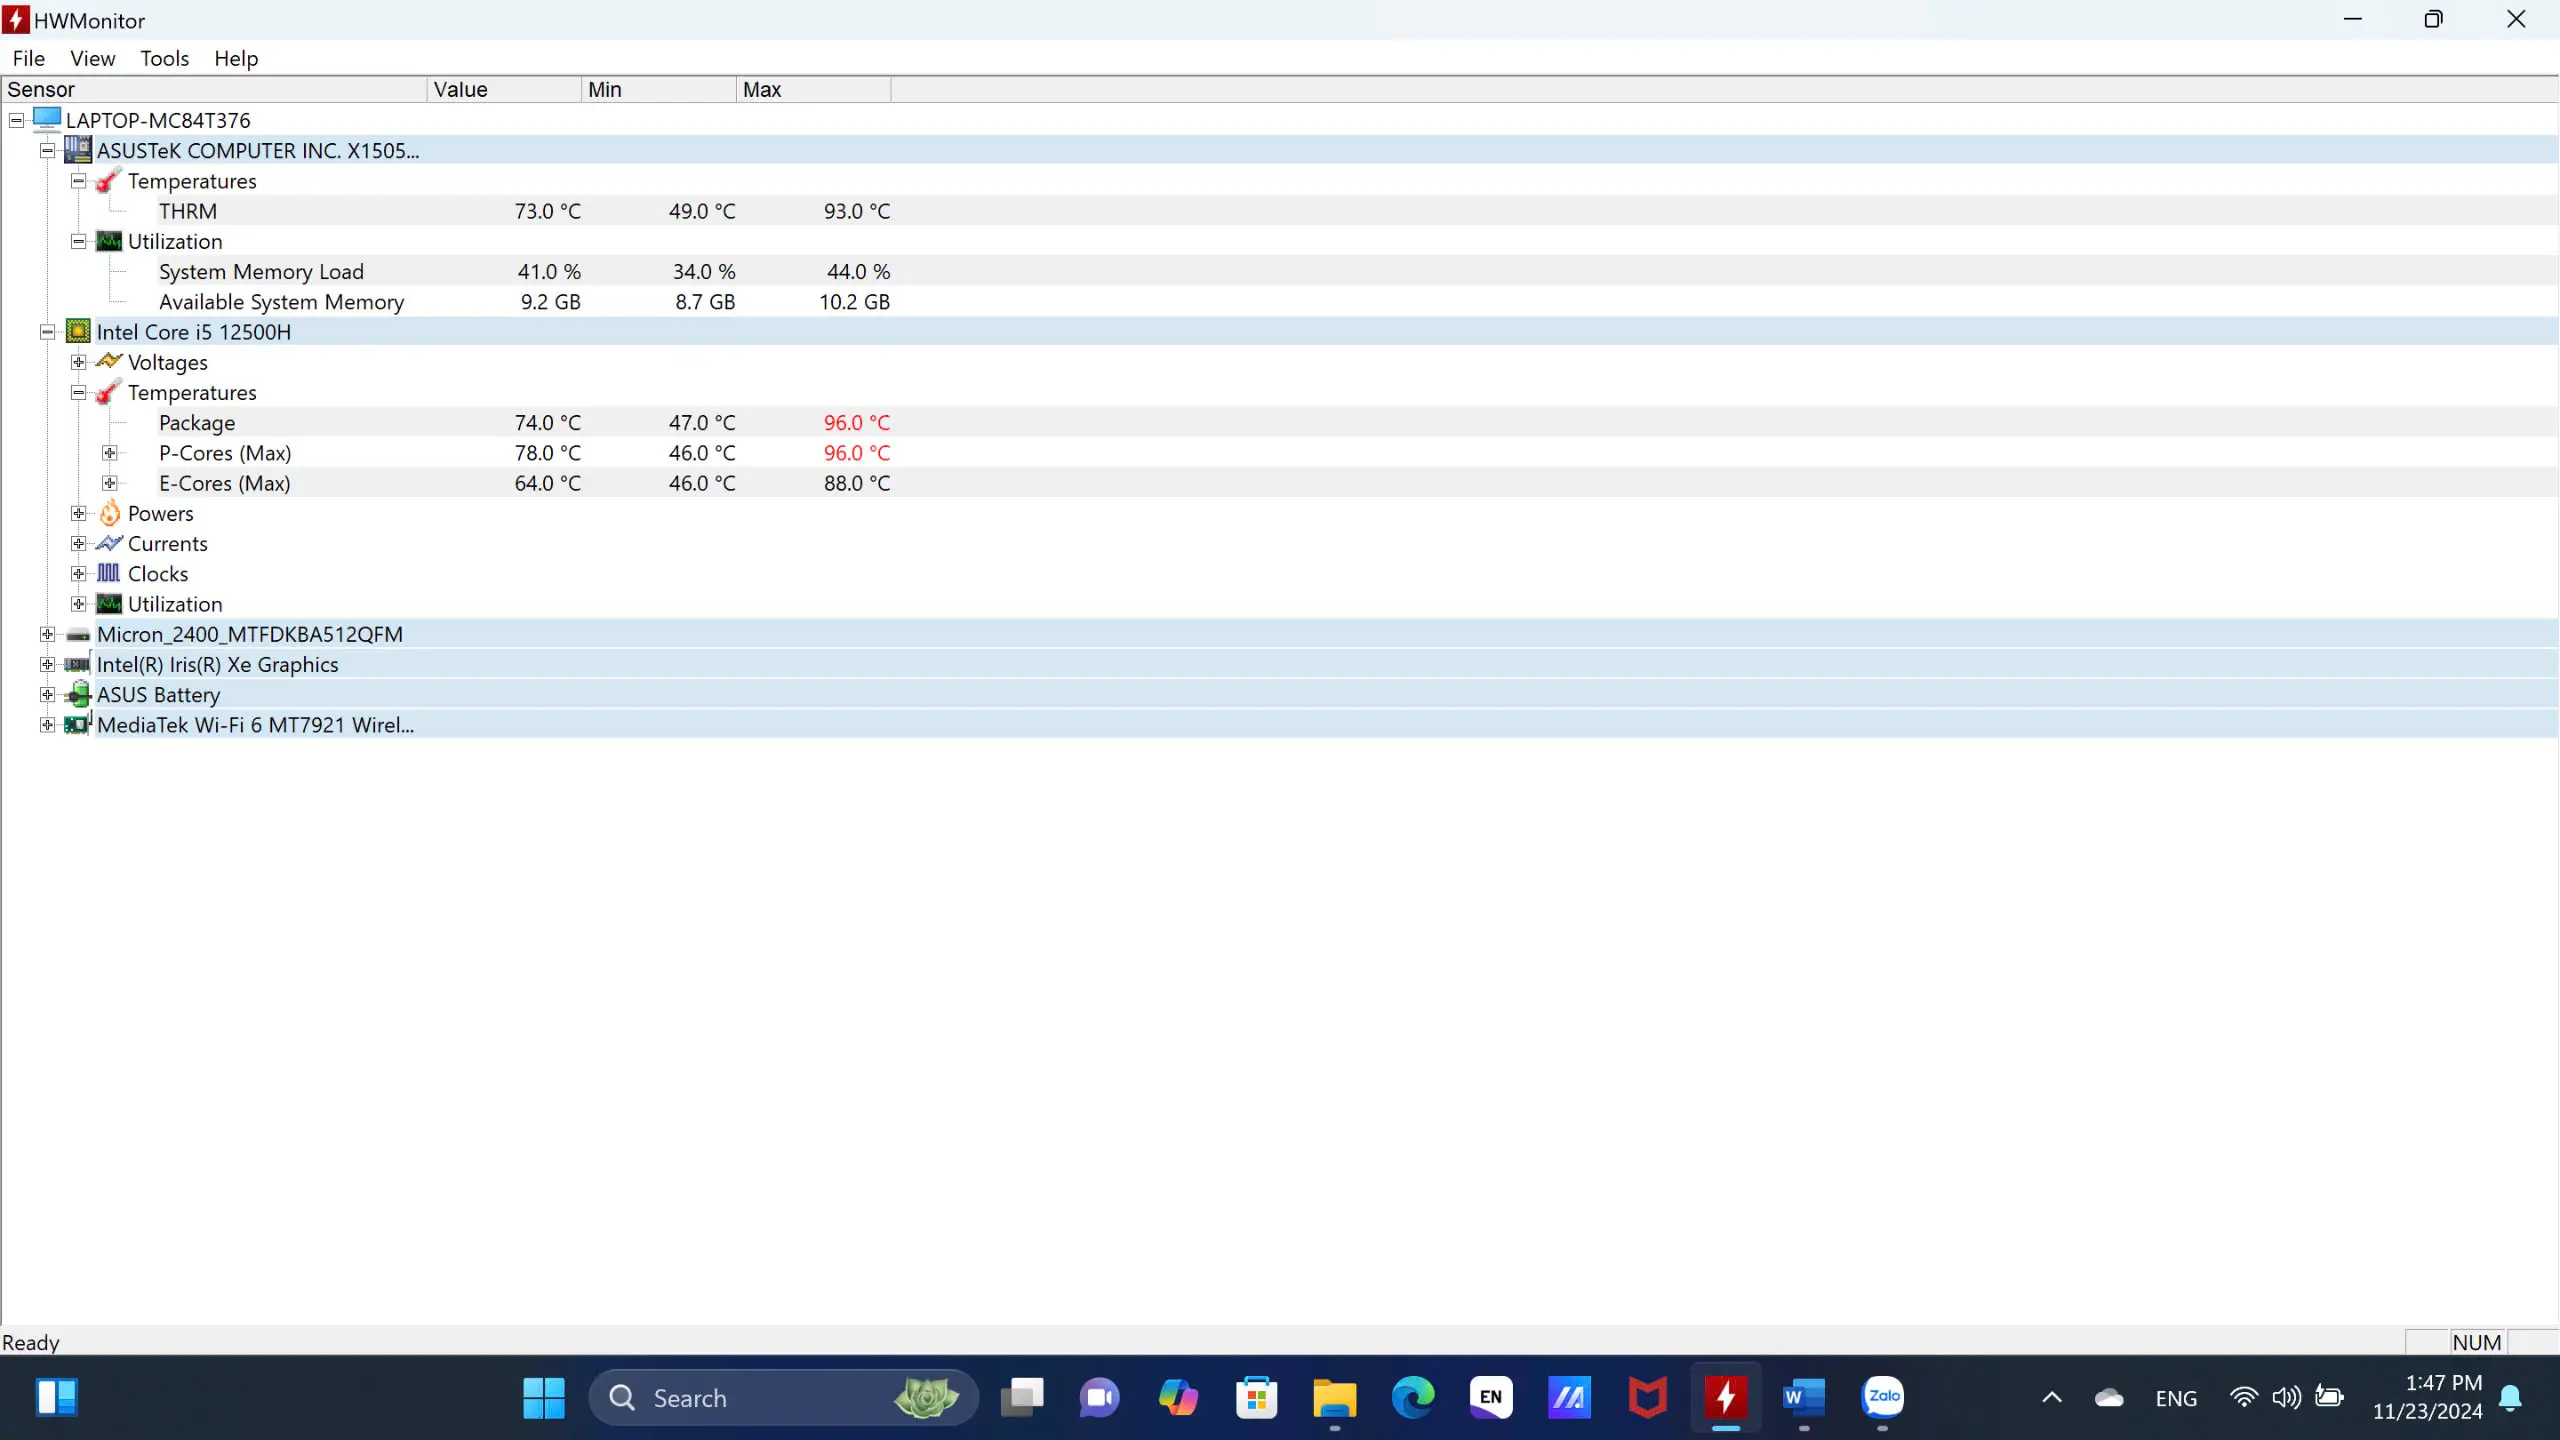Open the File menu
This screenshot has width=2560, height=1440.
(28, 58)
